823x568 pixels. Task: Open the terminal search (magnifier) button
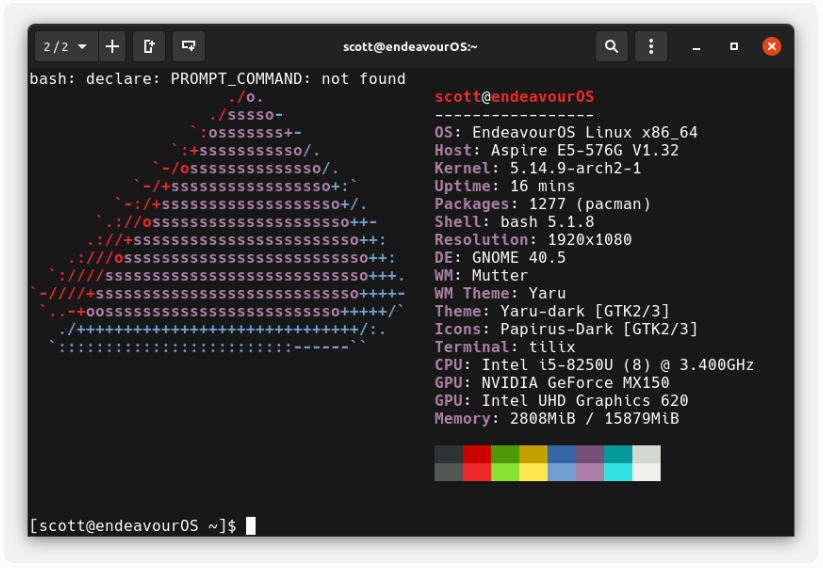pos(611,47)
